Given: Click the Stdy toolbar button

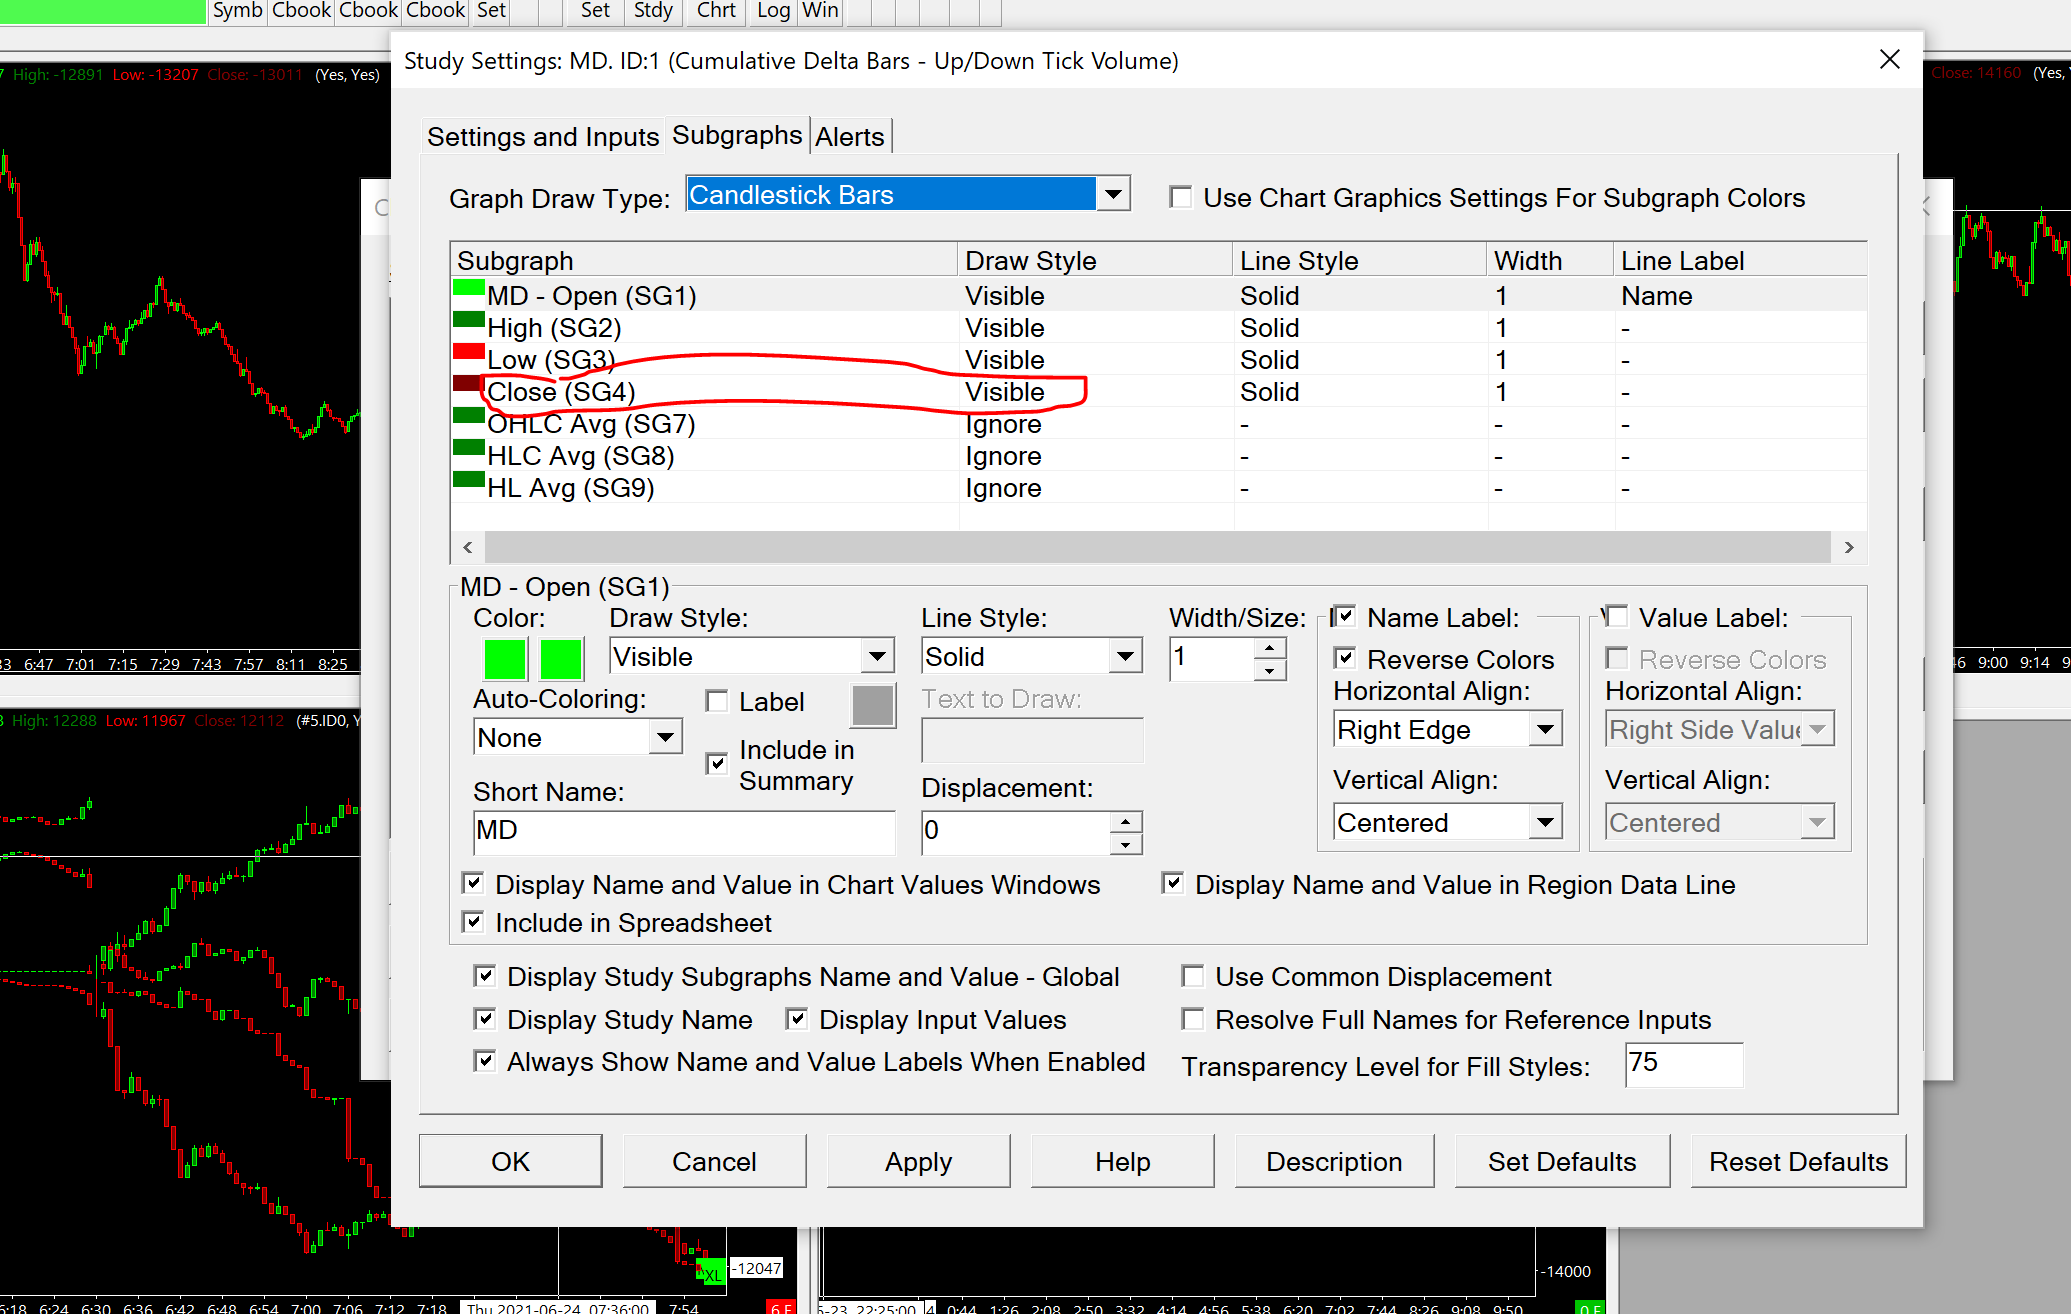Looking at the screenshot, I should point(653,11).
